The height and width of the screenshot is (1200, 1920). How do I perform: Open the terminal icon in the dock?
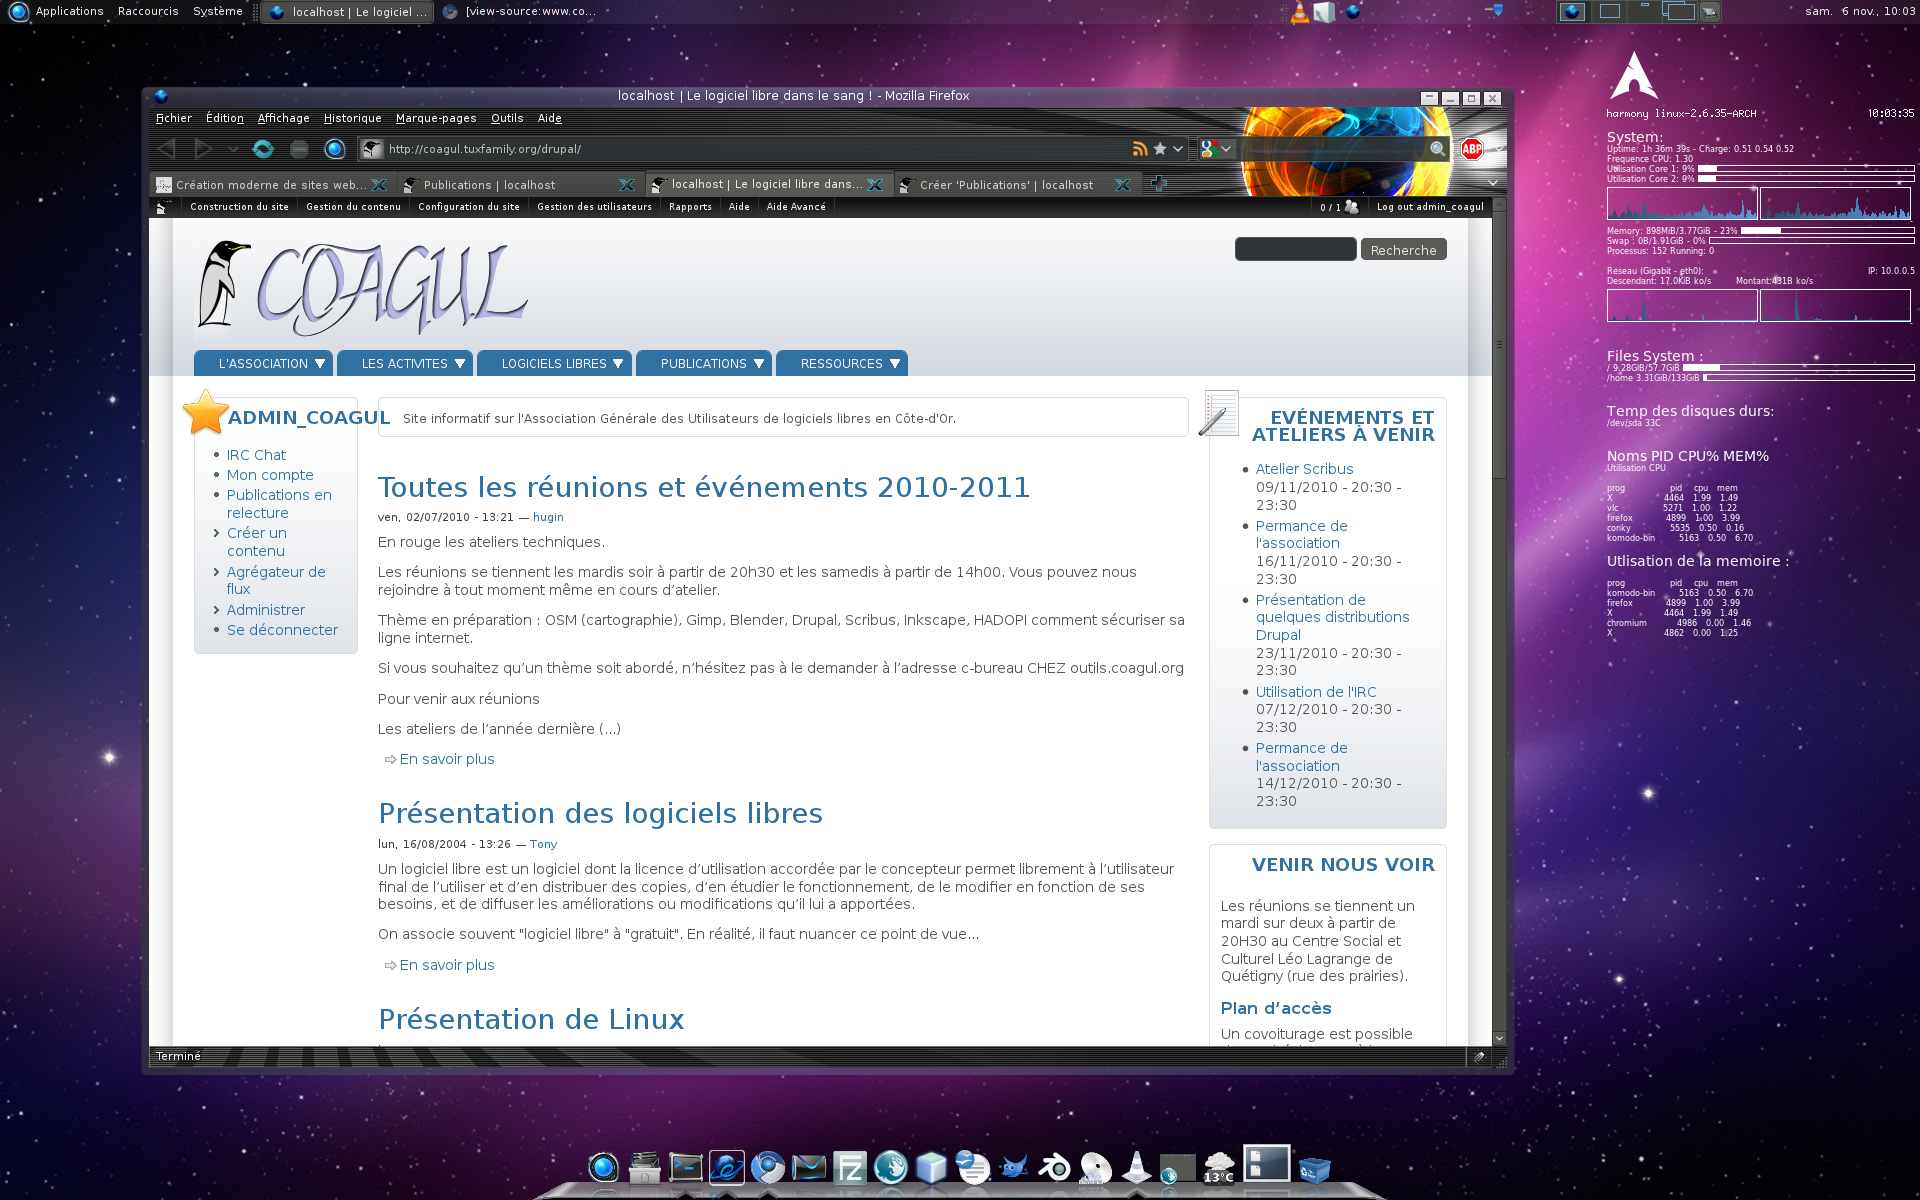coord(686,1167)
